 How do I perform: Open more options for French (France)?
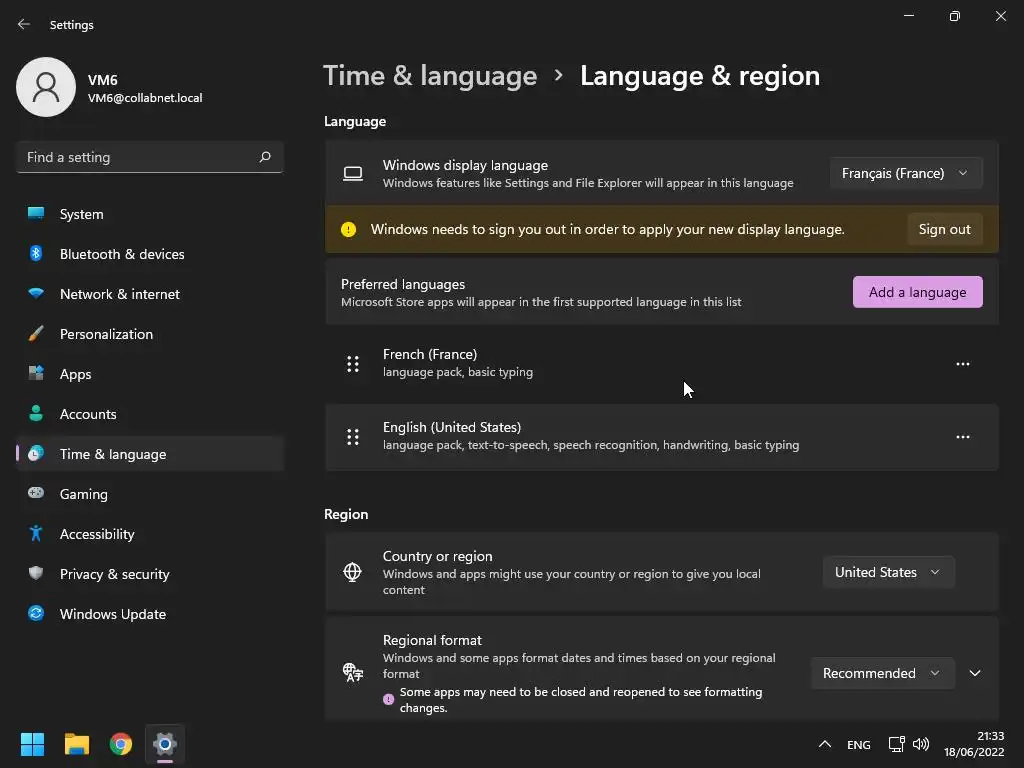[x=962, y=364]
